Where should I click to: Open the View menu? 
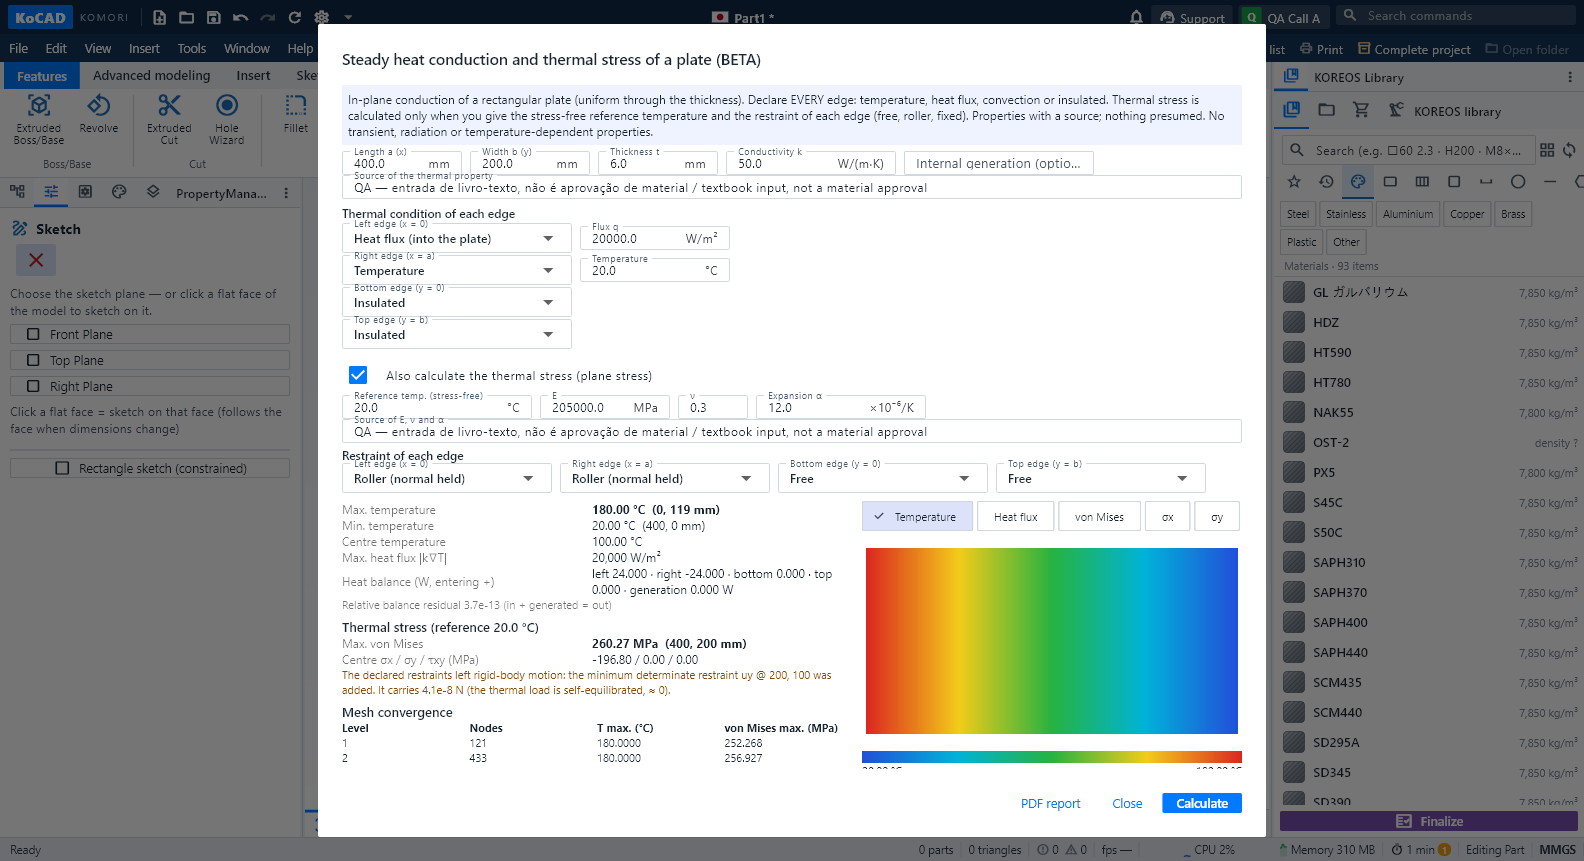98,48
